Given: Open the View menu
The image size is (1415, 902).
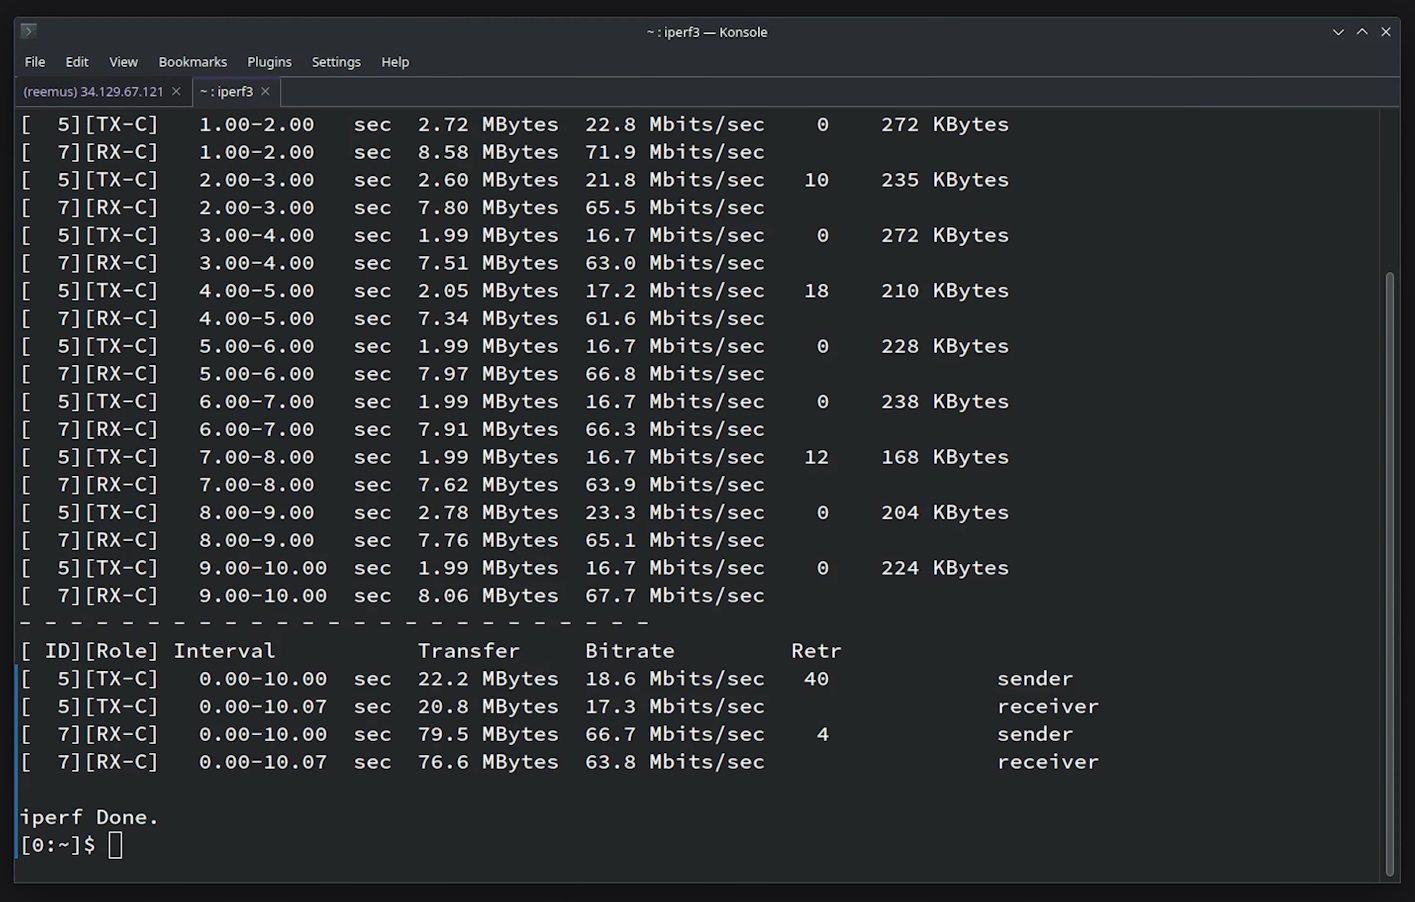Looking at the screenshot, I should pos(123,62).
